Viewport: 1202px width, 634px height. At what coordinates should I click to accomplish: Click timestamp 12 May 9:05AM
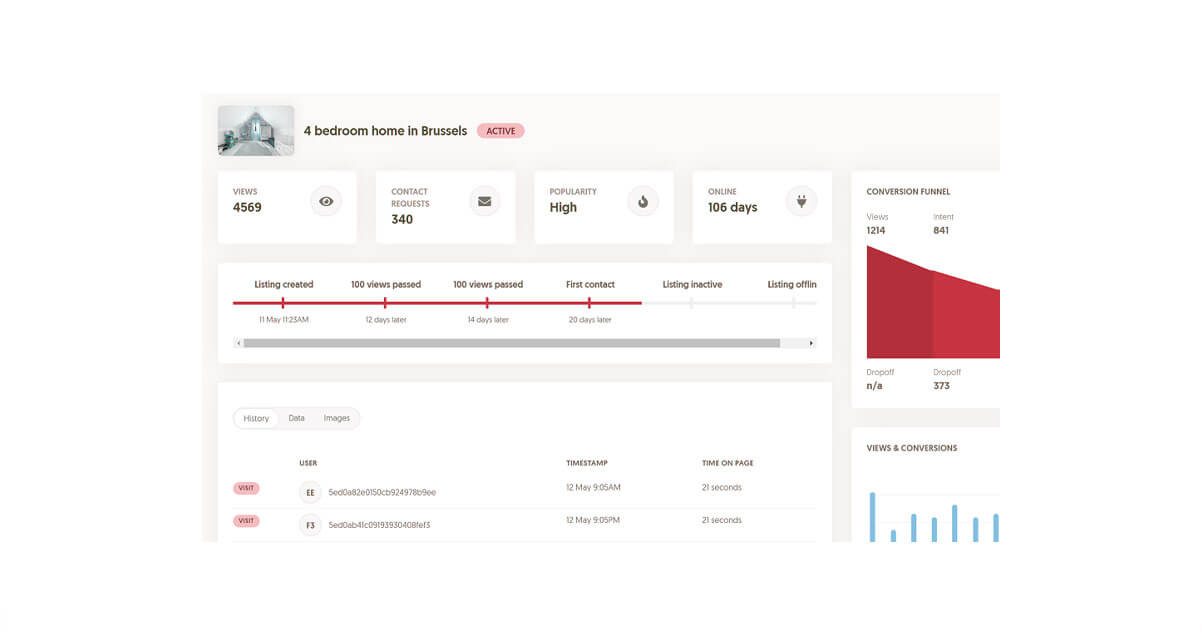(x=593, y=488)
